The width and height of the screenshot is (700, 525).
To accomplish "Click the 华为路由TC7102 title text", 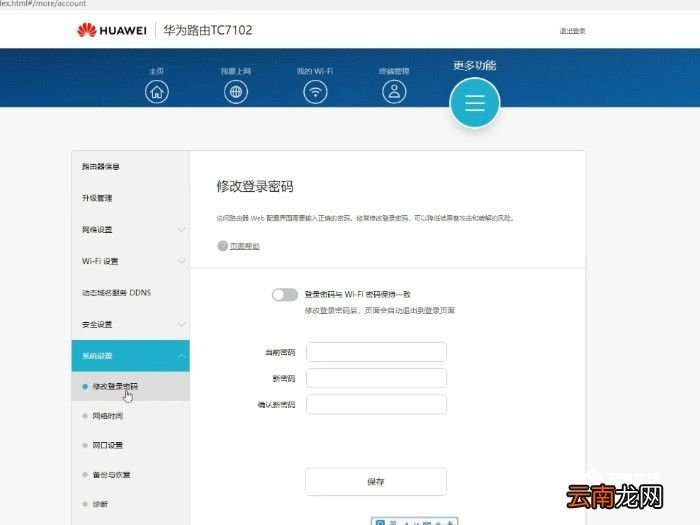I will coord(208,30).
